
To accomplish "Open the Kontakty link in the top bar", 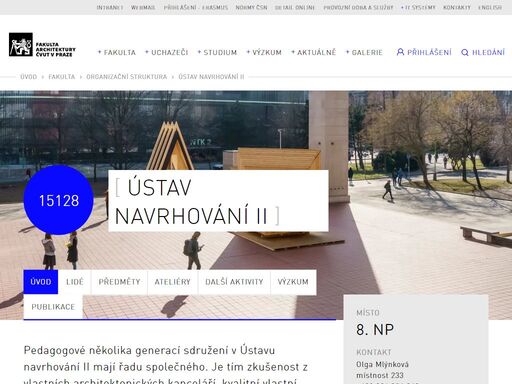I will 457,7.
